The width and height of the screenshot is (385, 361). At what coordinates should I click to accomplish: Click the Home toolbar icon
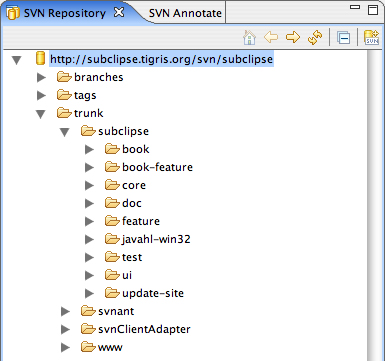click(249, 37)
